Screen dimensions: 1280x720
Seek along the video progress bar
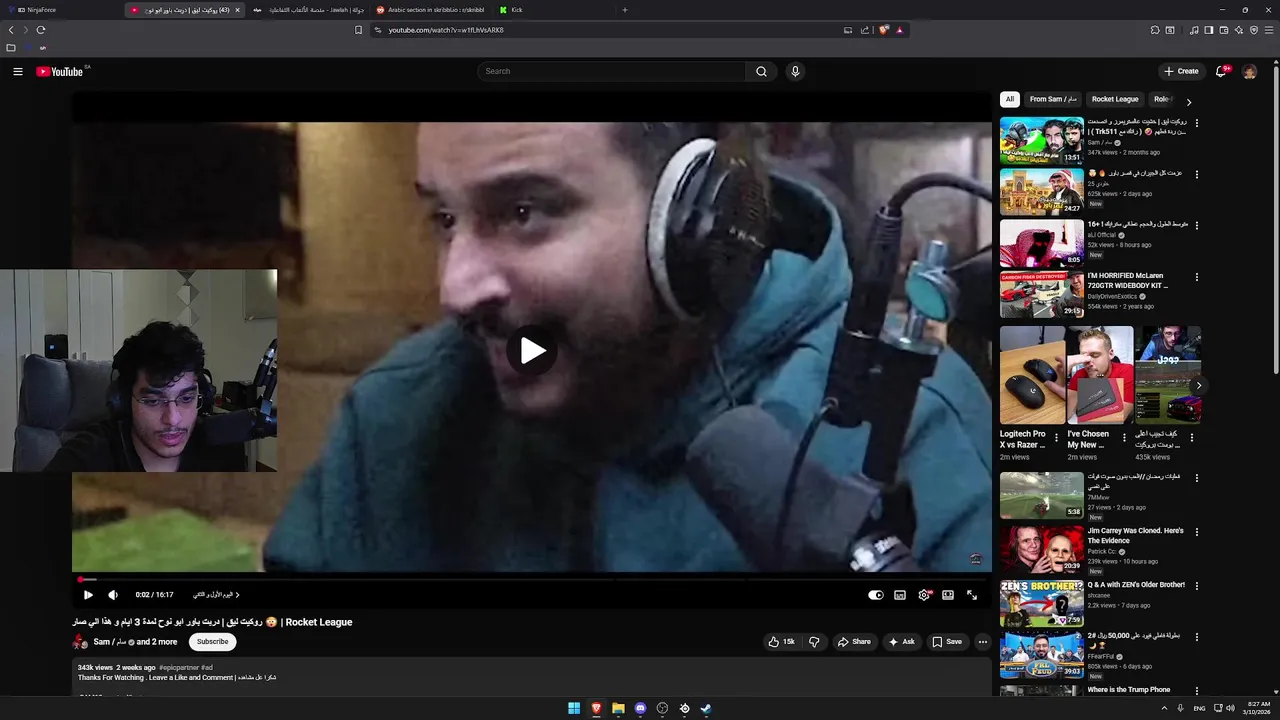[x=532, y=579]
